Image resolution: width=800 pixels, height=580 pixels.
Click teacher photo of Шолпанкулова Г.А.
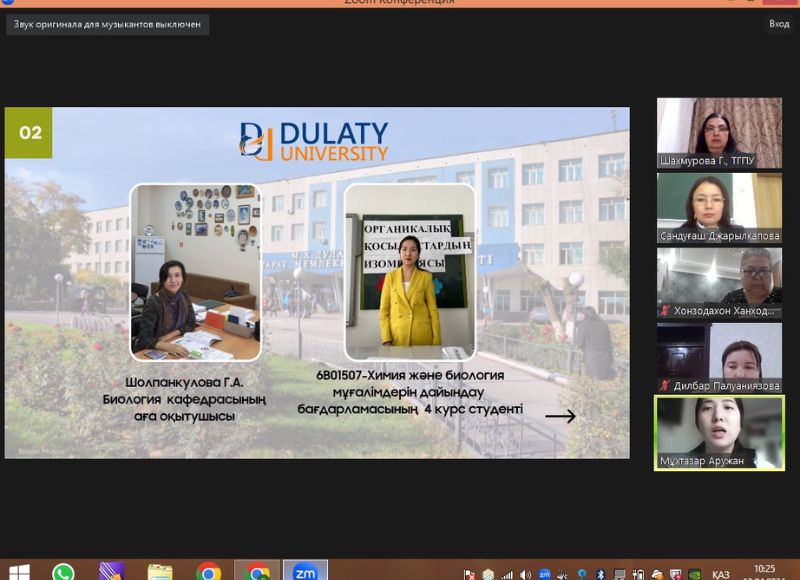[x=195, y=272]
